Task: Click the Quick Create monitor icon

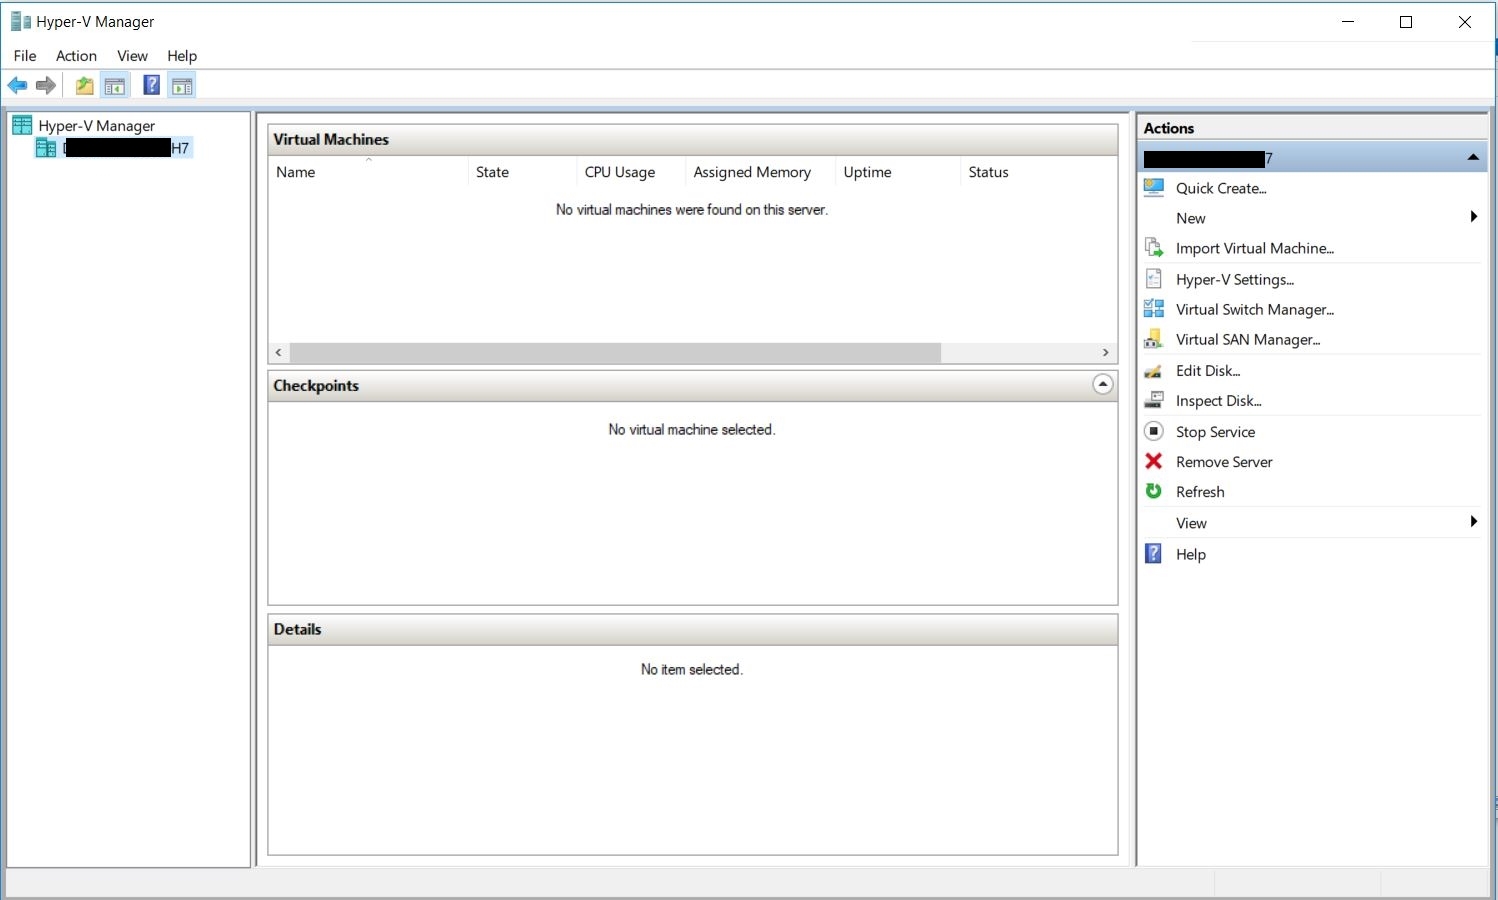Action: tap(1154, 188)
